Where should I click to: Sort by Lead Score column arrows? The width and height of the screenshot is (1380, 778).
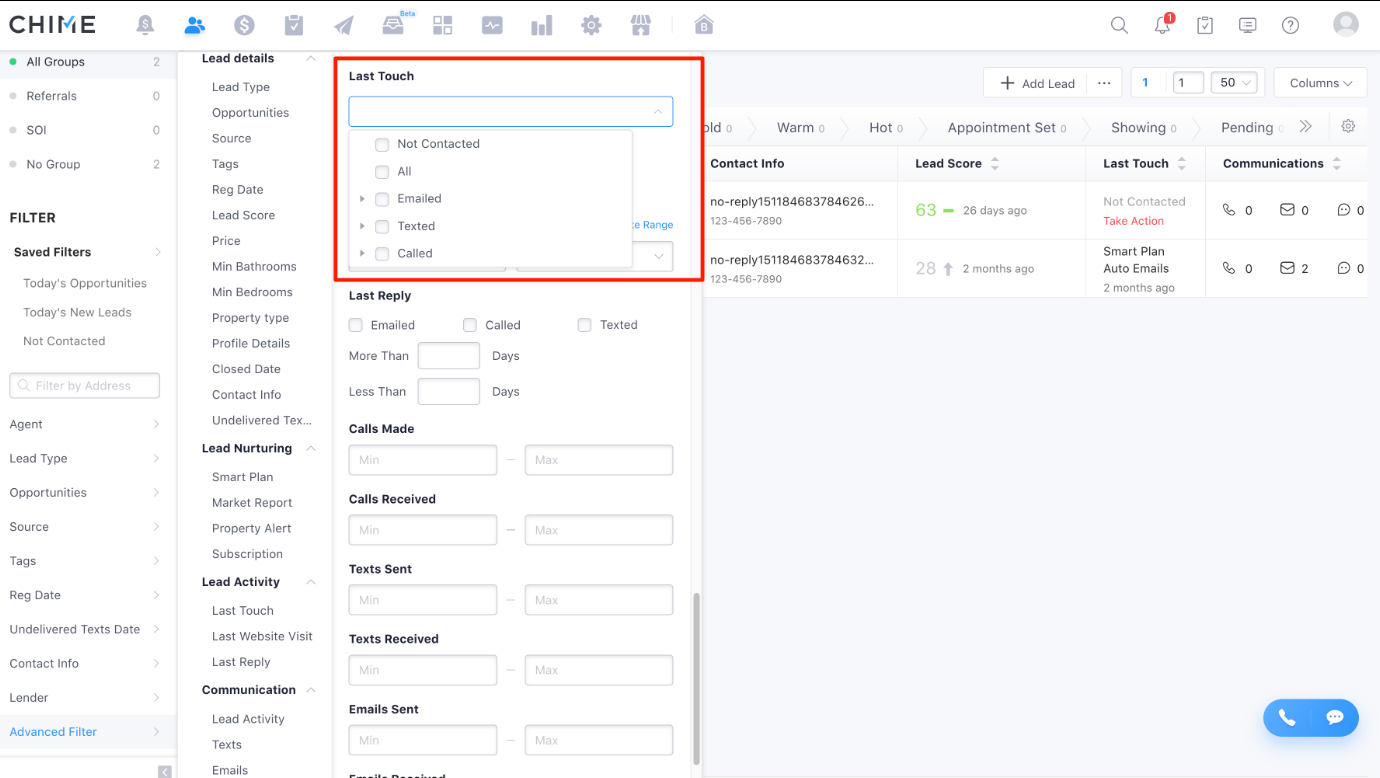click(995, 163)
